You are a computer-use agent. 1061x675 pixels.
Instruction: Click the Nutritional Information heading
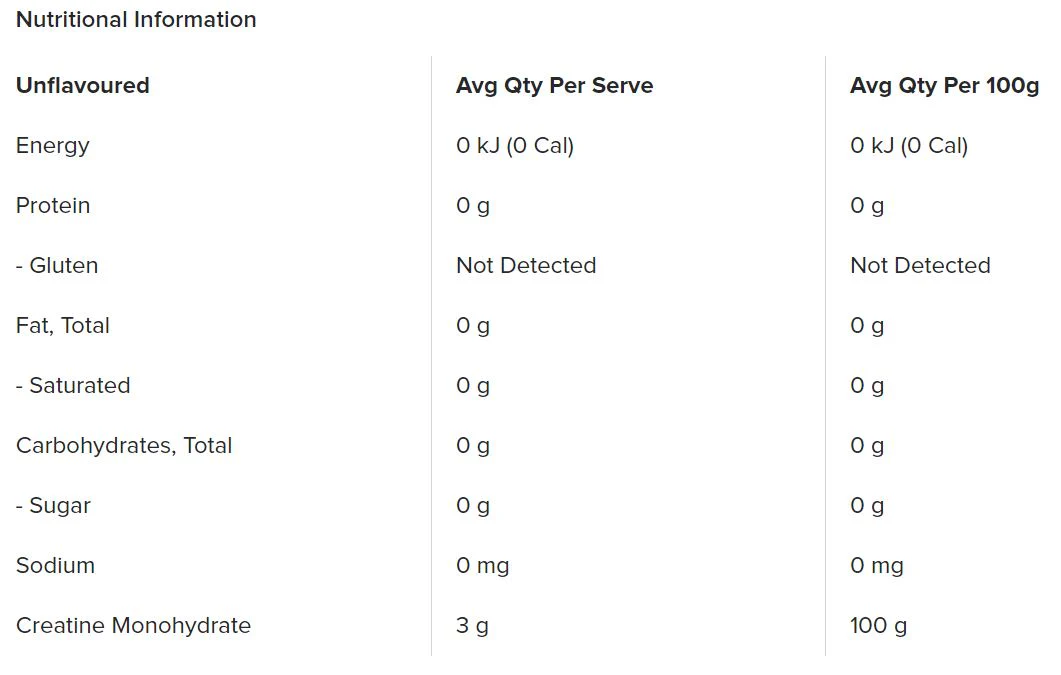[136, 20]
